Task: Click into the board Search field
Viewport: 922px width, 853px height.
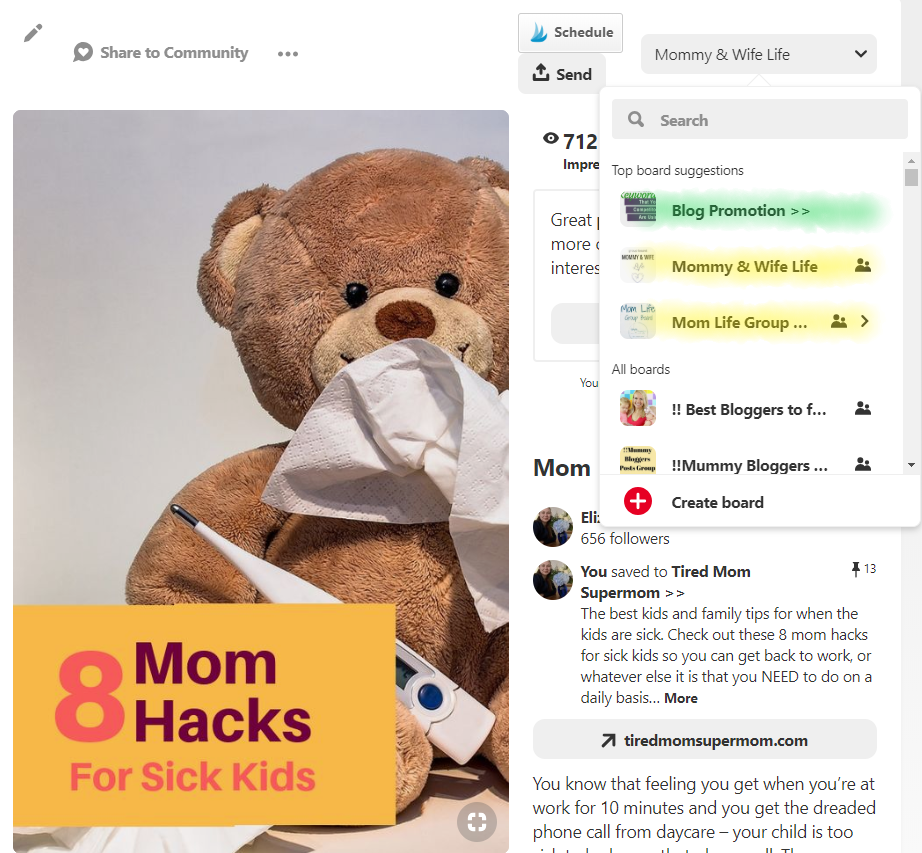Action: point(760,119)
